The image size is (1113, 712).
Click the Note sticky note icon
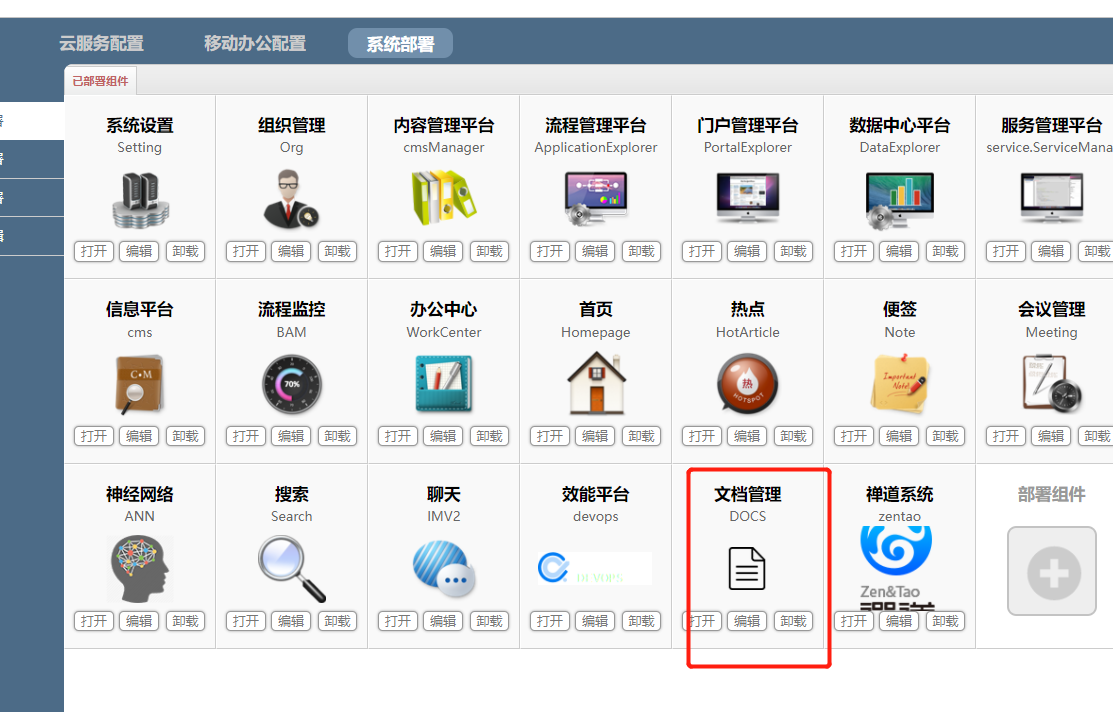899,384
